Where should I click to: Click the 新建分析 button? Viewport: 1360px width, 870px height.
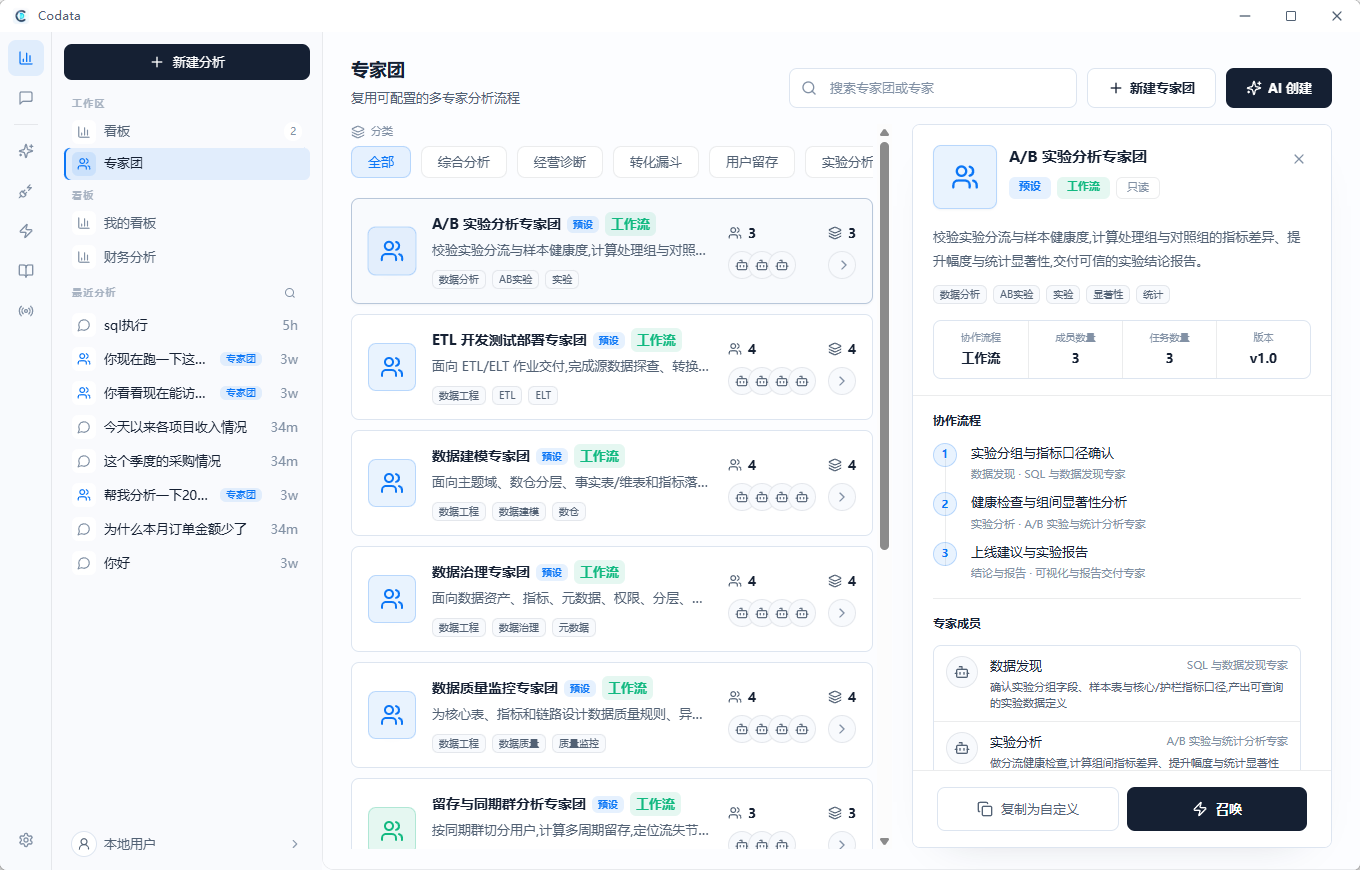187,62
